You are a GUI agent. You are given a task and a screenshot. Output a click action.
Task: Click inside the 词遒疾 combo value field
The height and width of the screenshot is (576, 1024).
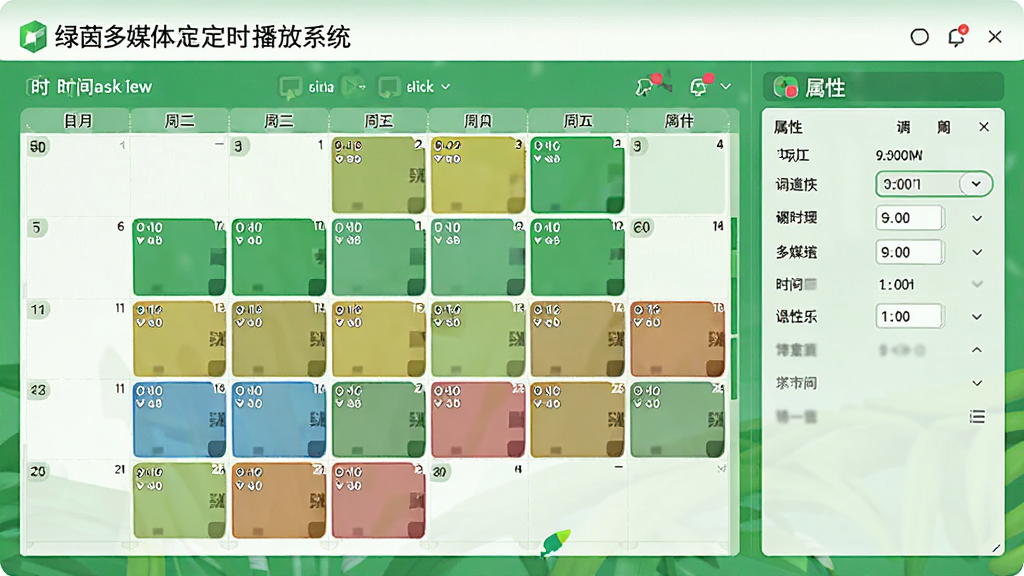[x=918, y=184]
